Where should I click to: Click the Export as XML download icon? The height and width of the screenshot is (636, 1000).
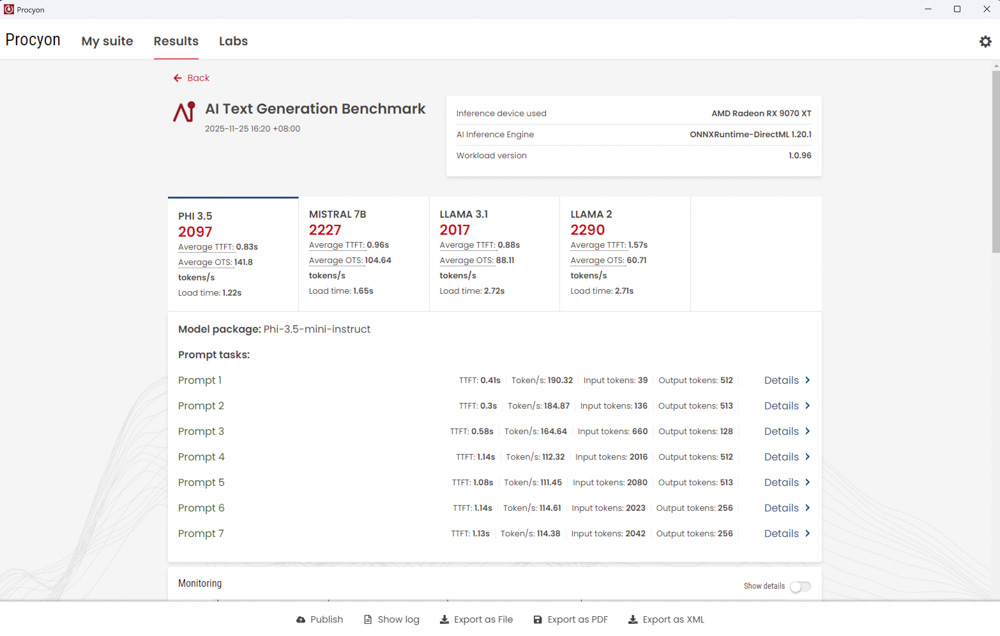point(633,620)
